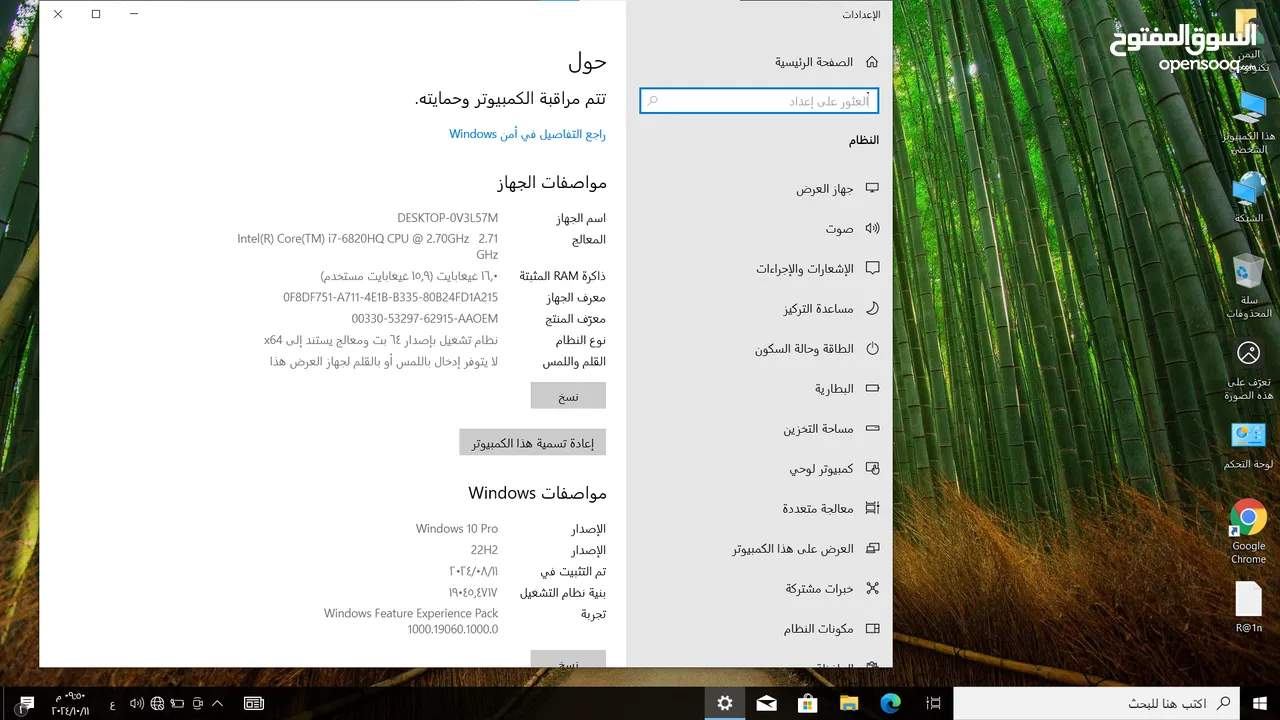1280x720 pixels.
Task: Click the battery icon beside البطارية
Action: tap(872, 388)
